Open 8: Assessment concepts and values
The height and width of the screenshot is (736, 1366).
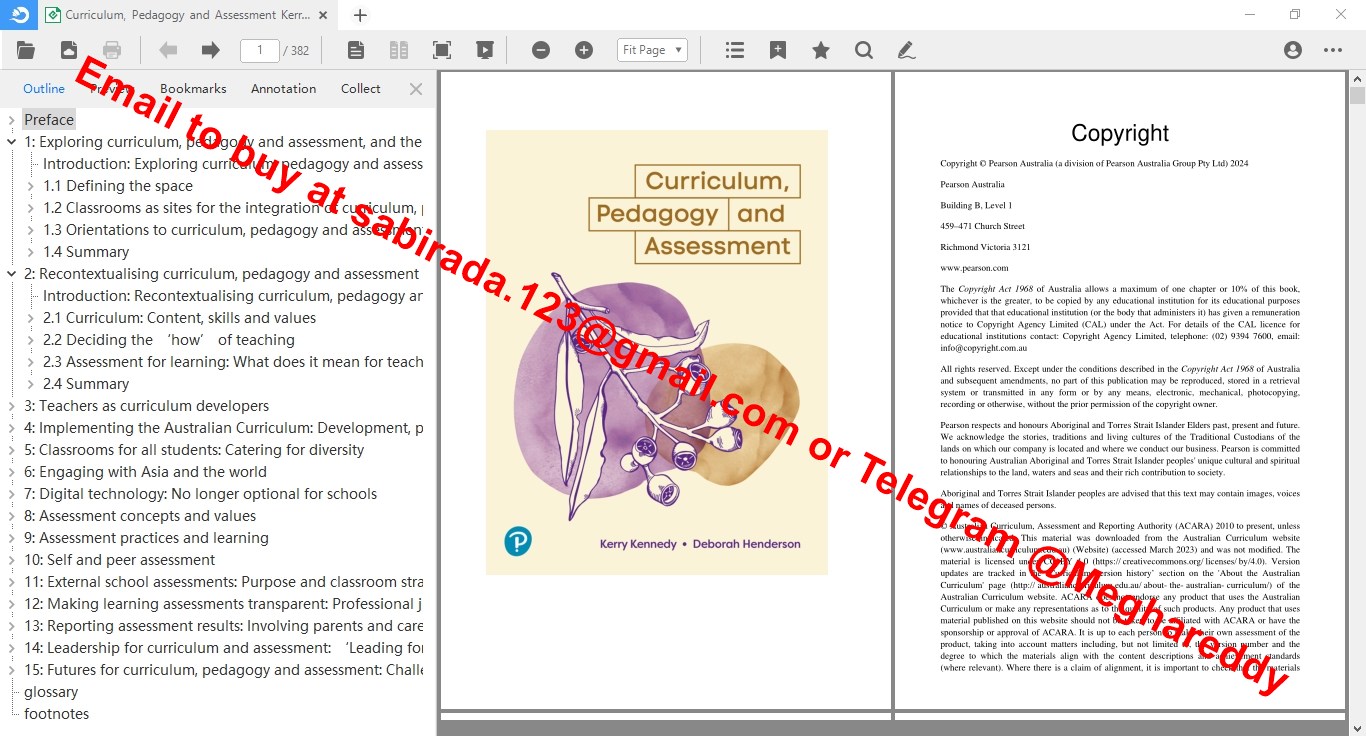(140, 516)
